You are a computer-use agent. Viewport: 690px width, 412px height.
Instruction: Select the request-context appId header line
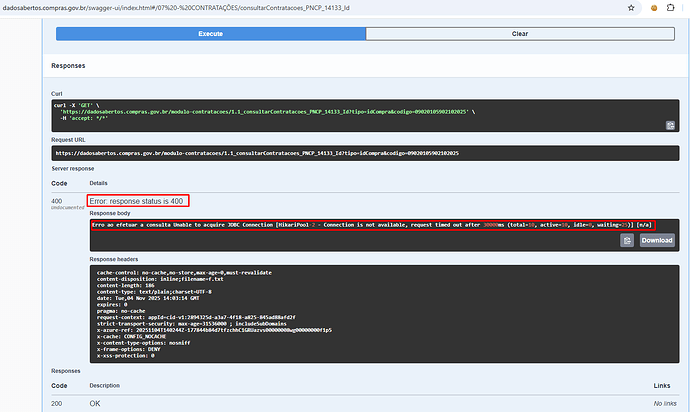coord(196,317)
